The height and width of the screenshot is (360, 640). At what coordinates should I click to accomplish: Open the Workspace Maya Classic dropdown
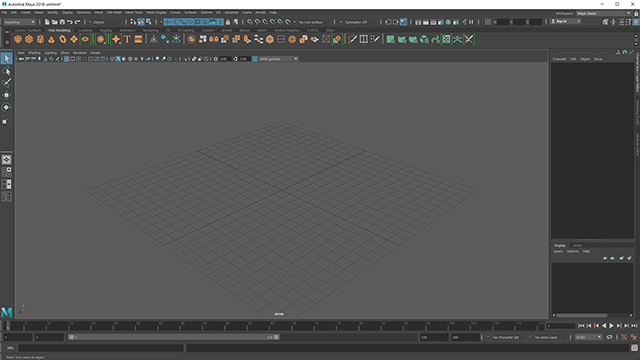(603, 13)
